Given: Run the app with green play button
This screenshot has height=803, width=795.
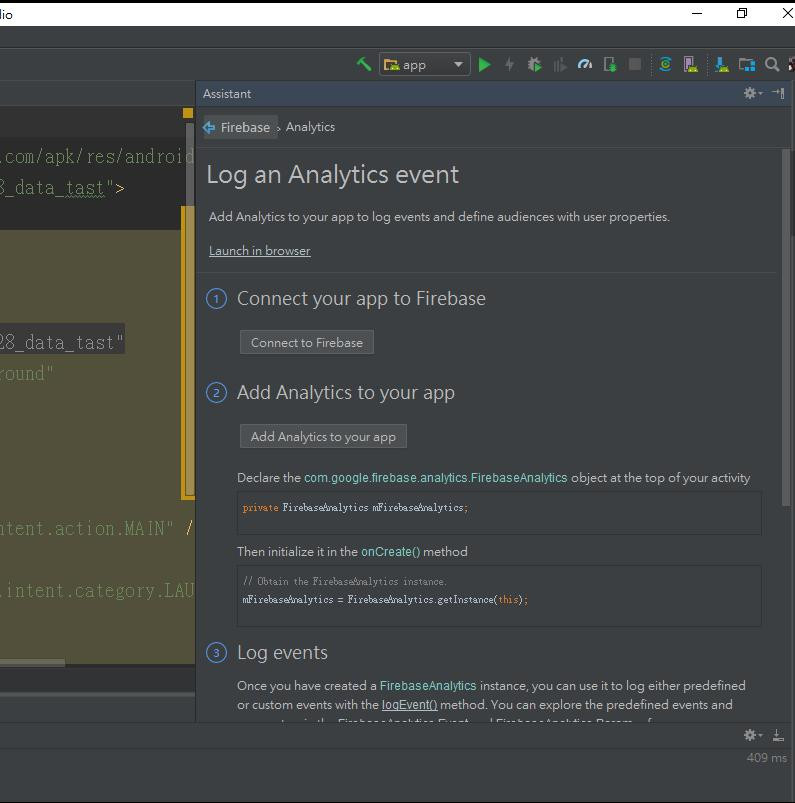Looking at the screenshot, I should point(484,65).
